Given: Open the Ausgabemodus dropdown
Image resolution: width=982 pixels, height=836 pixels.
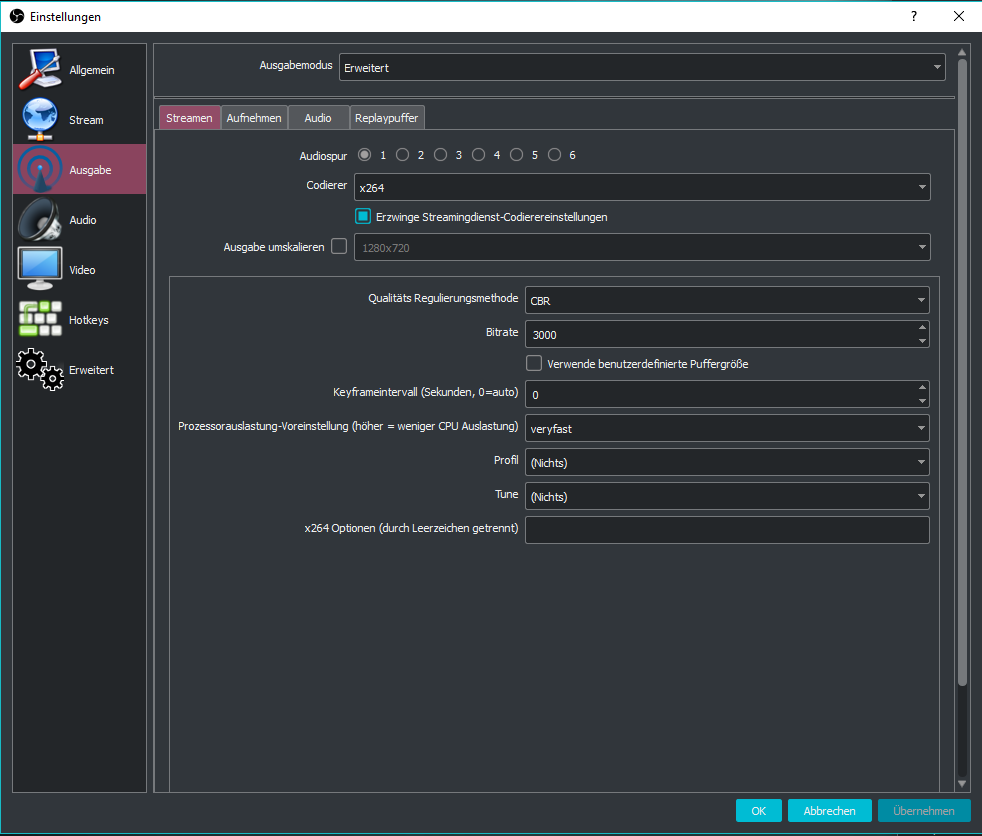Looking at the screenshot, I should tap(642, 67).
